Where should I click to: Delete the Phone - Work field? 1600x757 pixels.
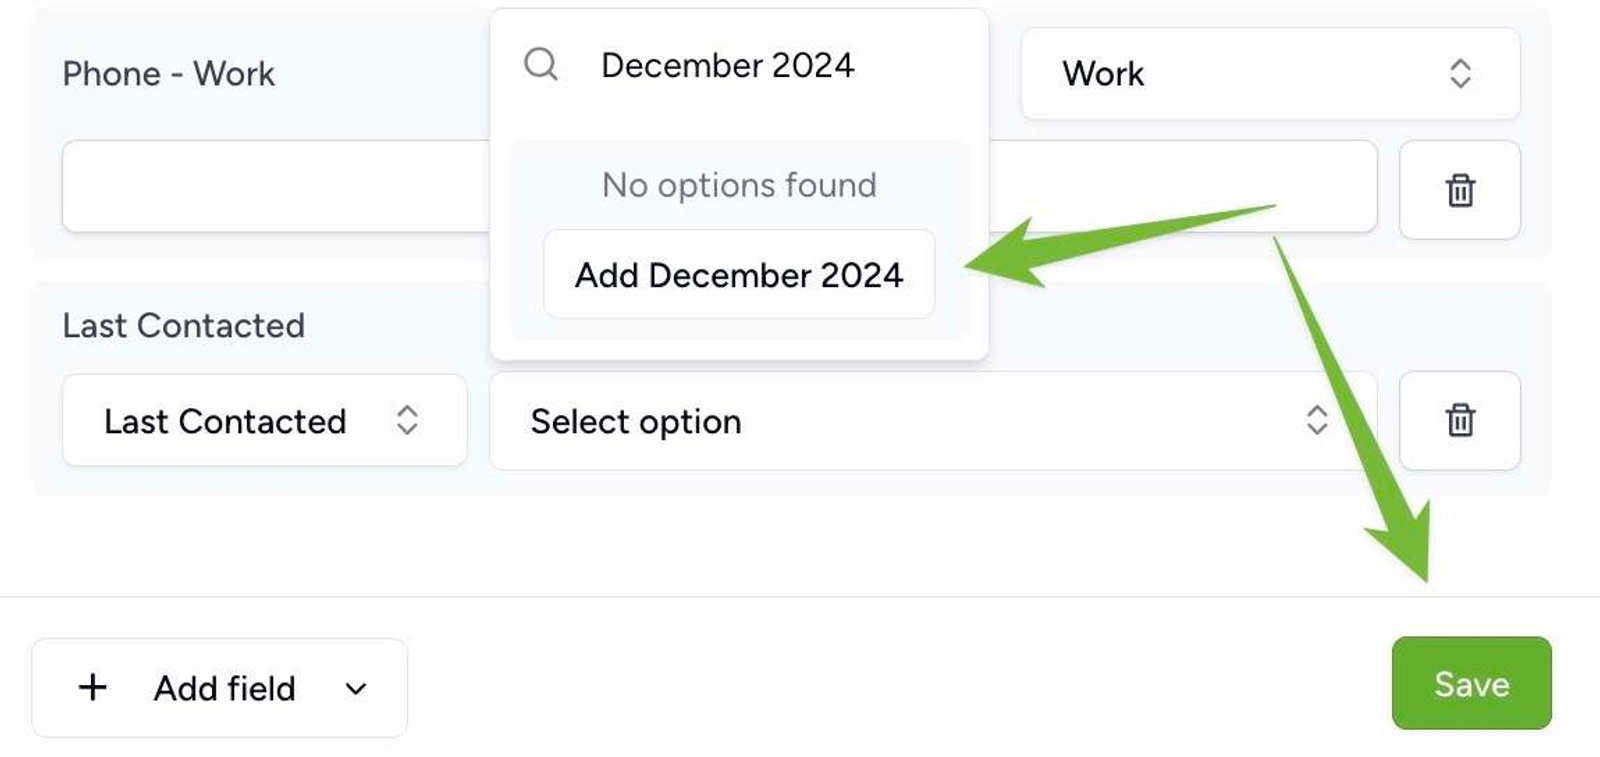coord(1459,190)
